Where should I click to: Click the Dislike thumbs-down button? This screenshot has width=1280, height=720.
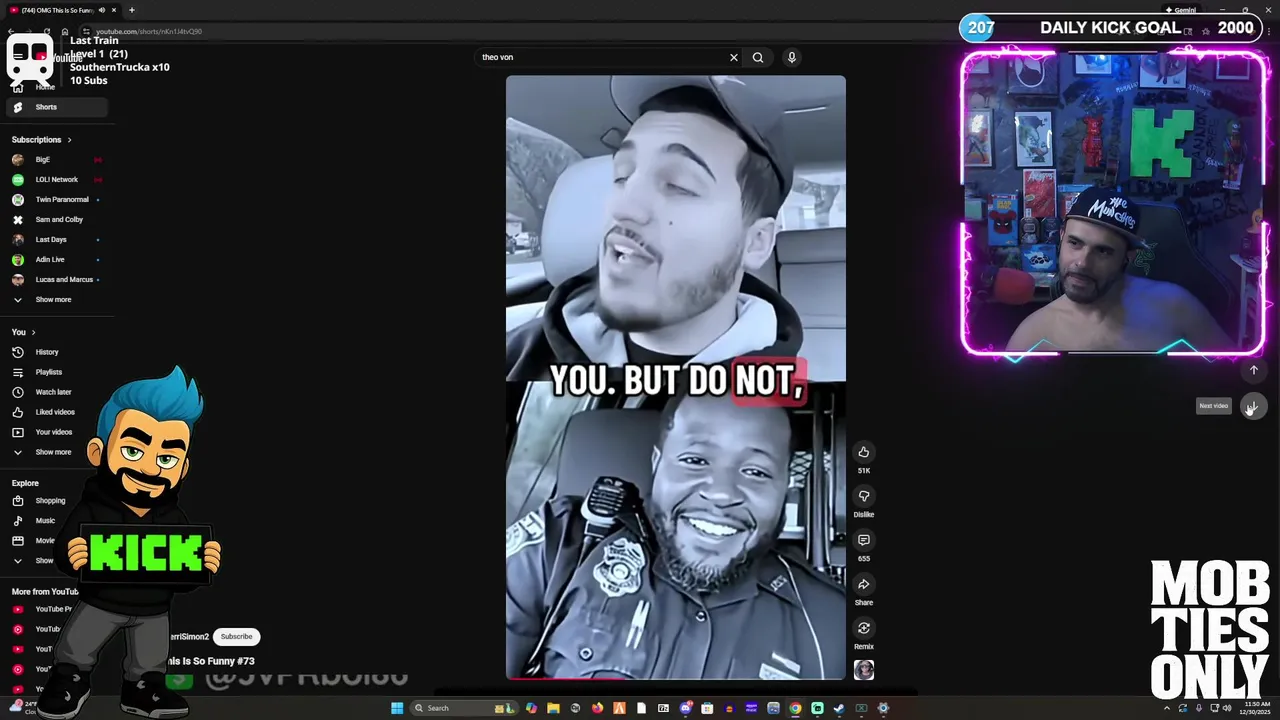864,496
